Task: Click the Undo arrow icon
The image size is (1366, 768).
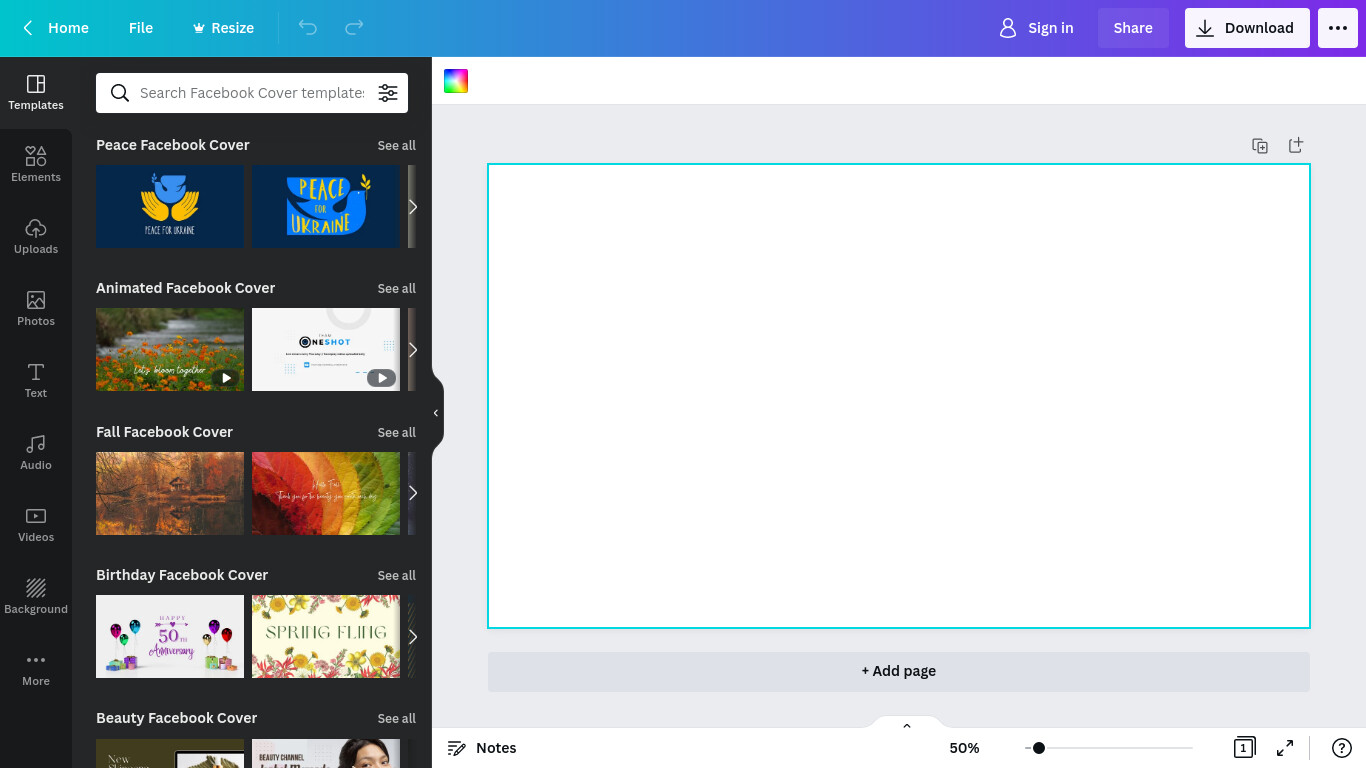Action: (308, 28)
